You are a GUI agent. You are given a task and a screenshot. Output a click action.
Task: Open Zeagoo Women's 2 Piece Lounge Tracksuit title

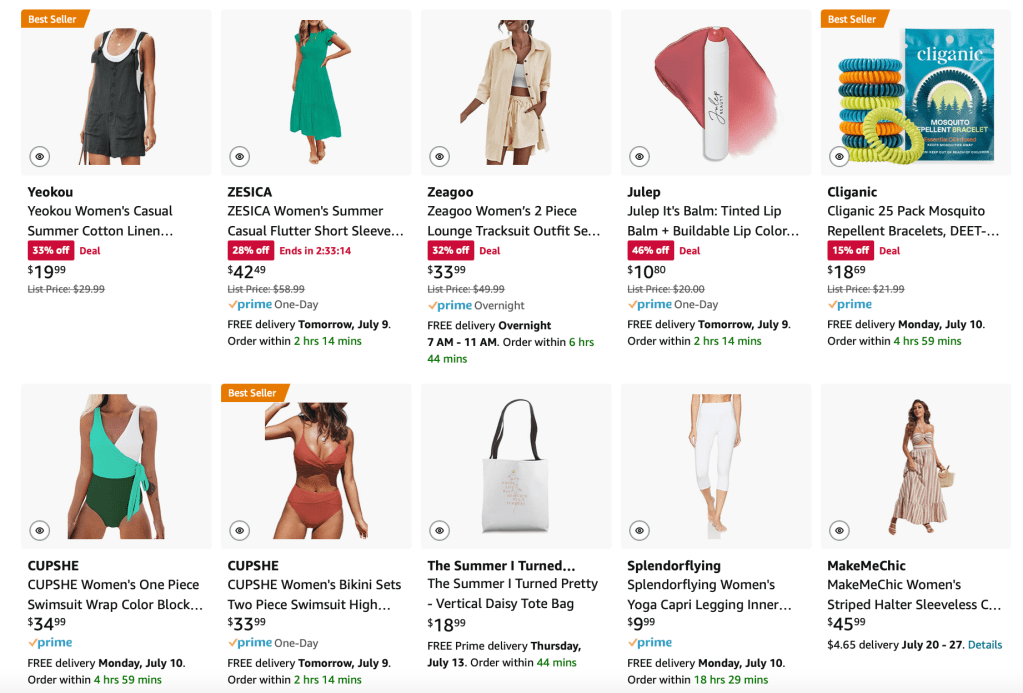(x=513, y=221)
